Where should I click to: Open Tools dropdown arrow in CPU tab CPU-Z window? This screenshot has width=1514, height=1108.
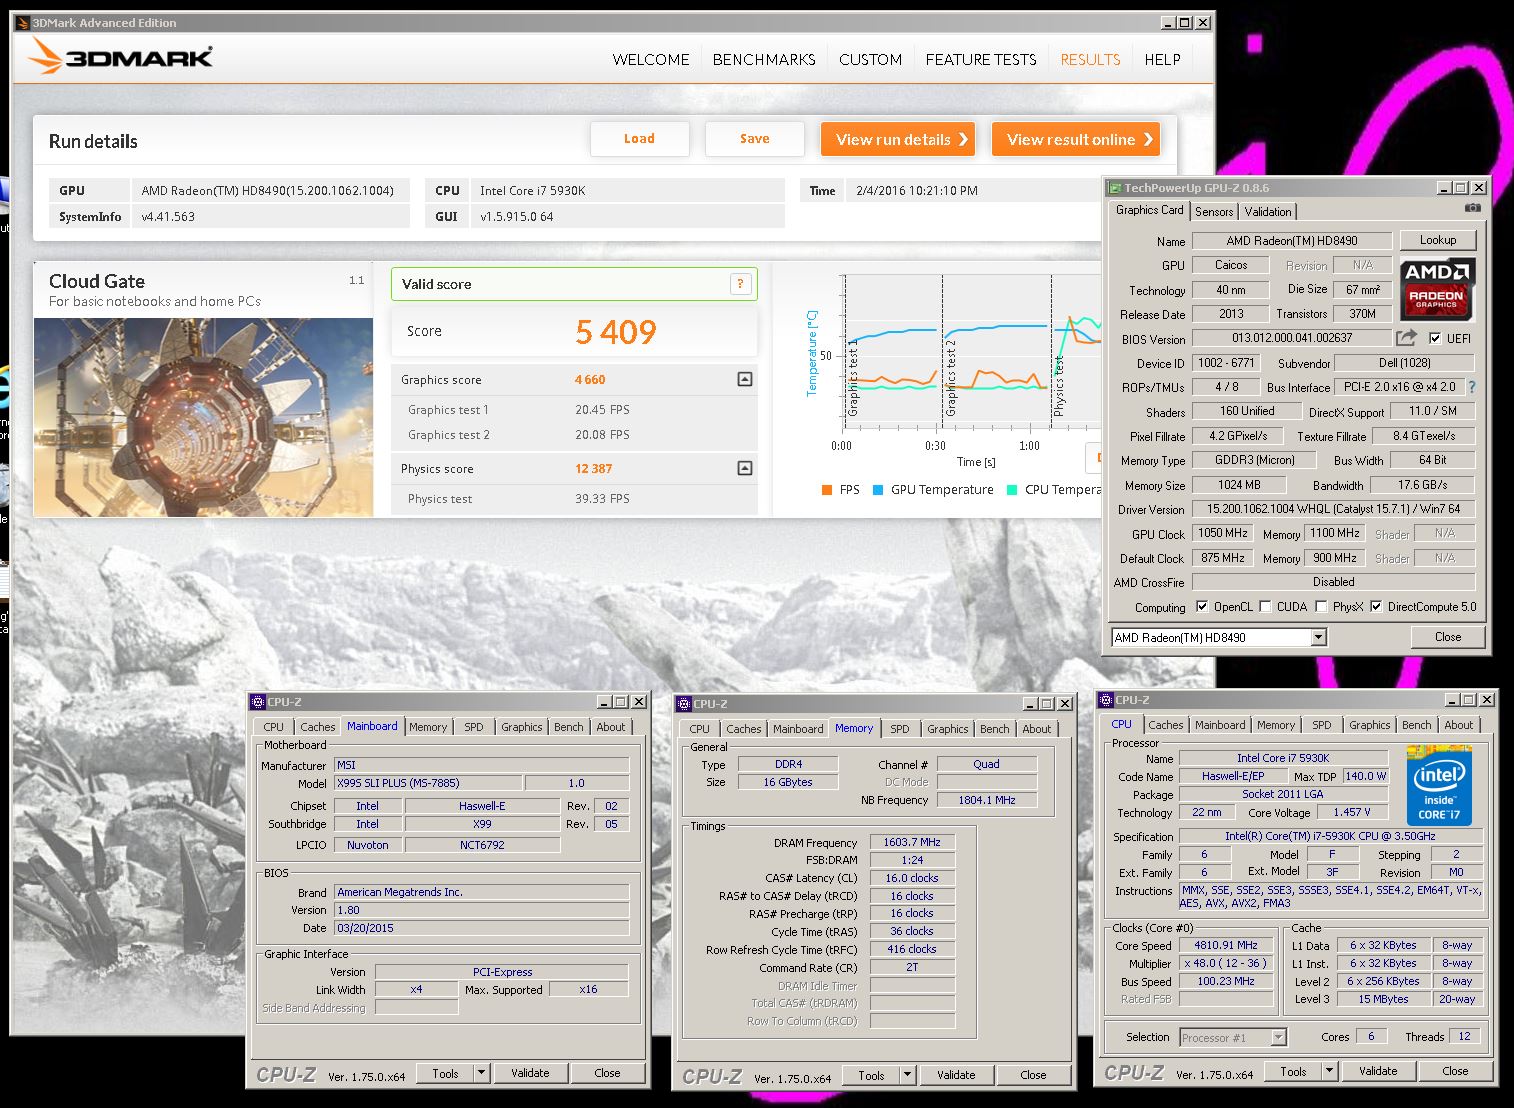1329,1071
